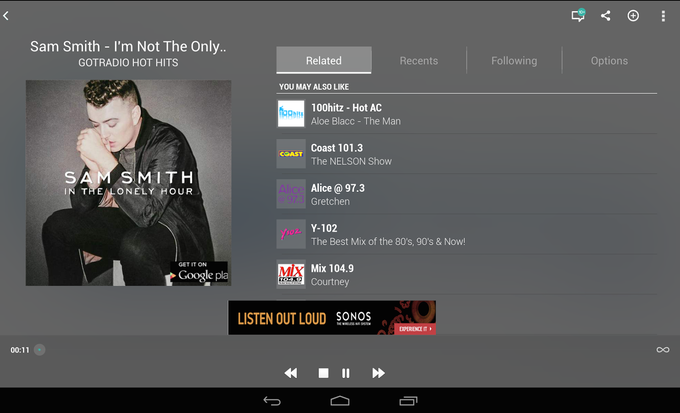The height and width of the screenshot is (413, 680).
Task: Select the Y-102 station
Action: tap(467, 234)
